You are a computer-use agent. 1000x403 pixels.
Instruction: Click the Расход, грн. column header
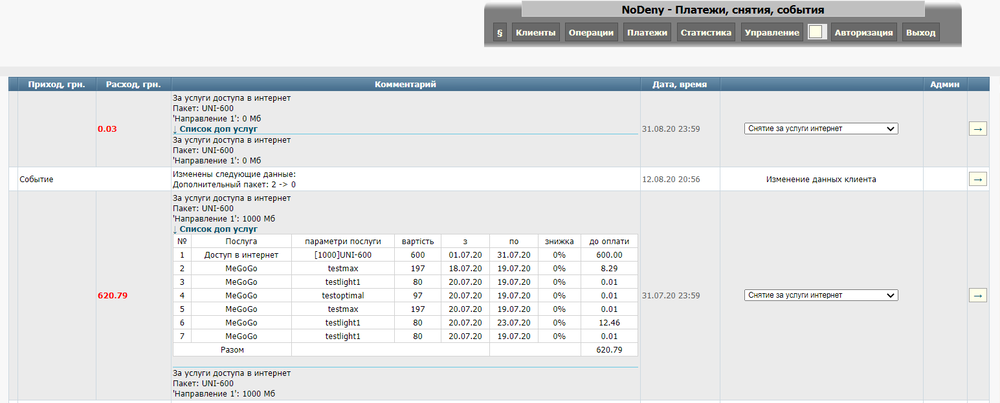click(x=132, y=85)
